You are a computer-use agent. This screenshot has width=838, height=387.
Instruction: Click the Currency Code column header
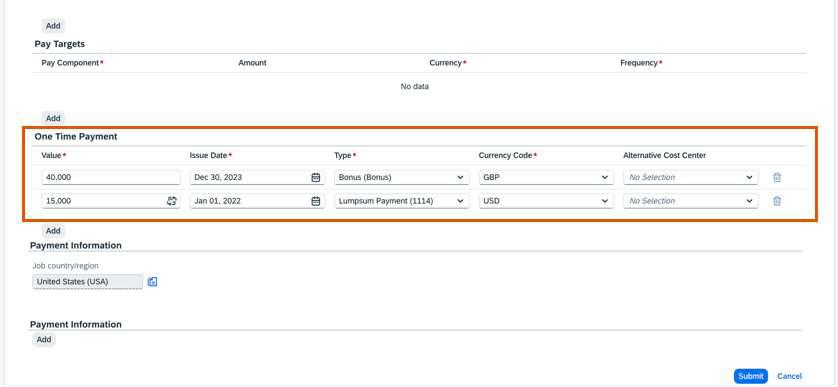pyautogui.click(x=508, y=156)
